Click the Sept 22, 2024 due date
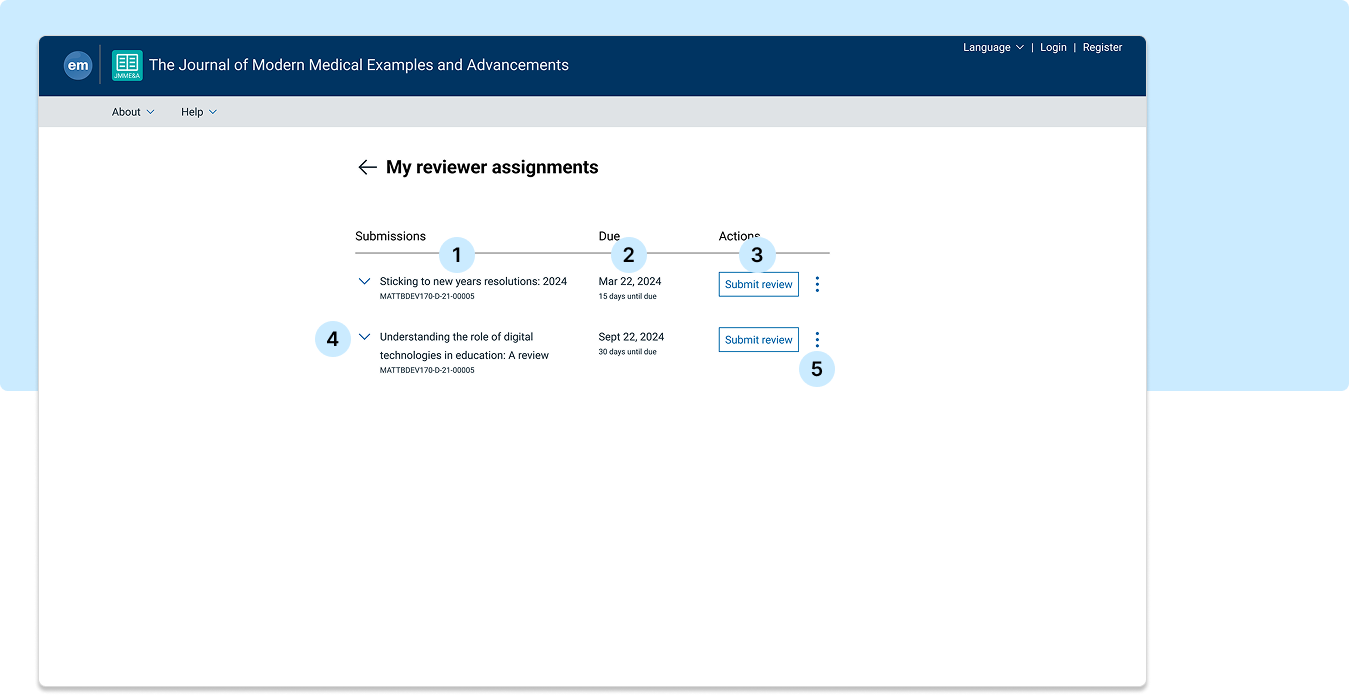This screenshot has width=1349, height=695. click(631, 337)
